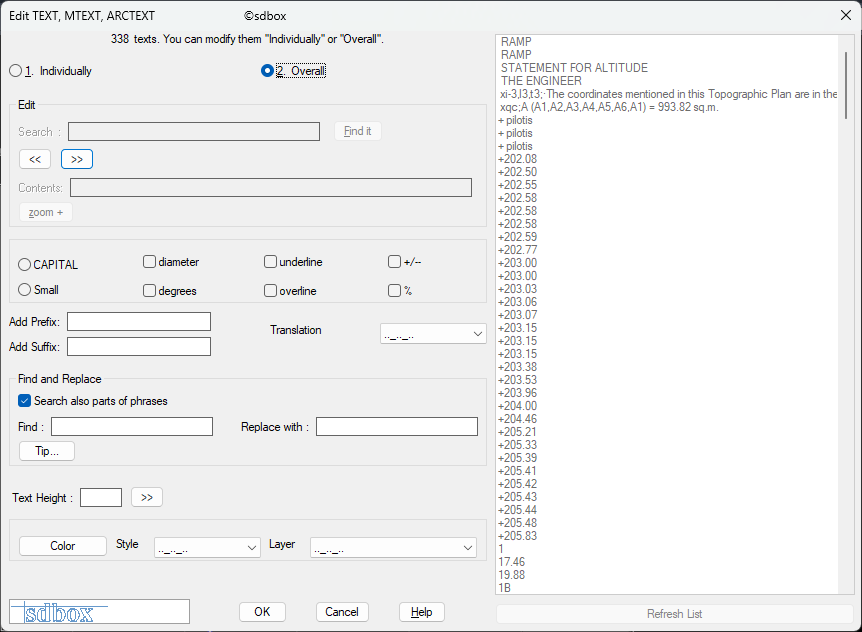Go to previous text with << button
862x632 pixels.
[35, 159]
